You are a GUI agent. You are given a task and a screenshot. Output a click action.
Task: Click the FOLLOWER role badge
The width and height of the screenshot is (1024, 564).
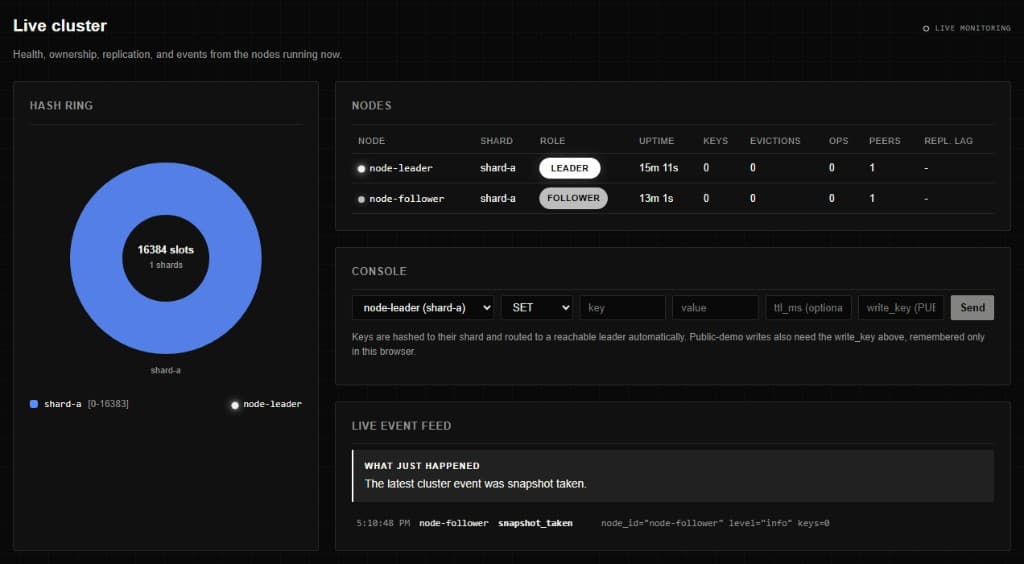pyautogui.click(x=573, y=198)
